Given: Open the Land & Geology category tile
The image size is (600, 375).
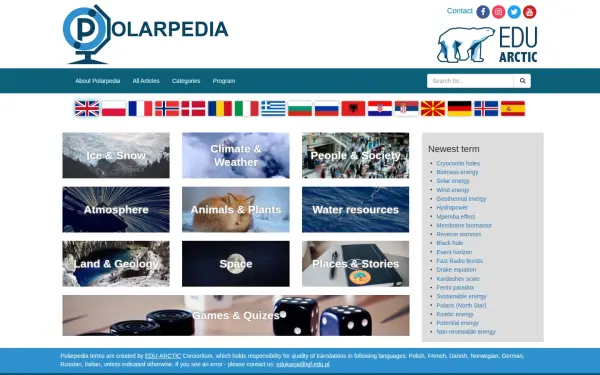Looking at the screenshot, I should point(116,264).
